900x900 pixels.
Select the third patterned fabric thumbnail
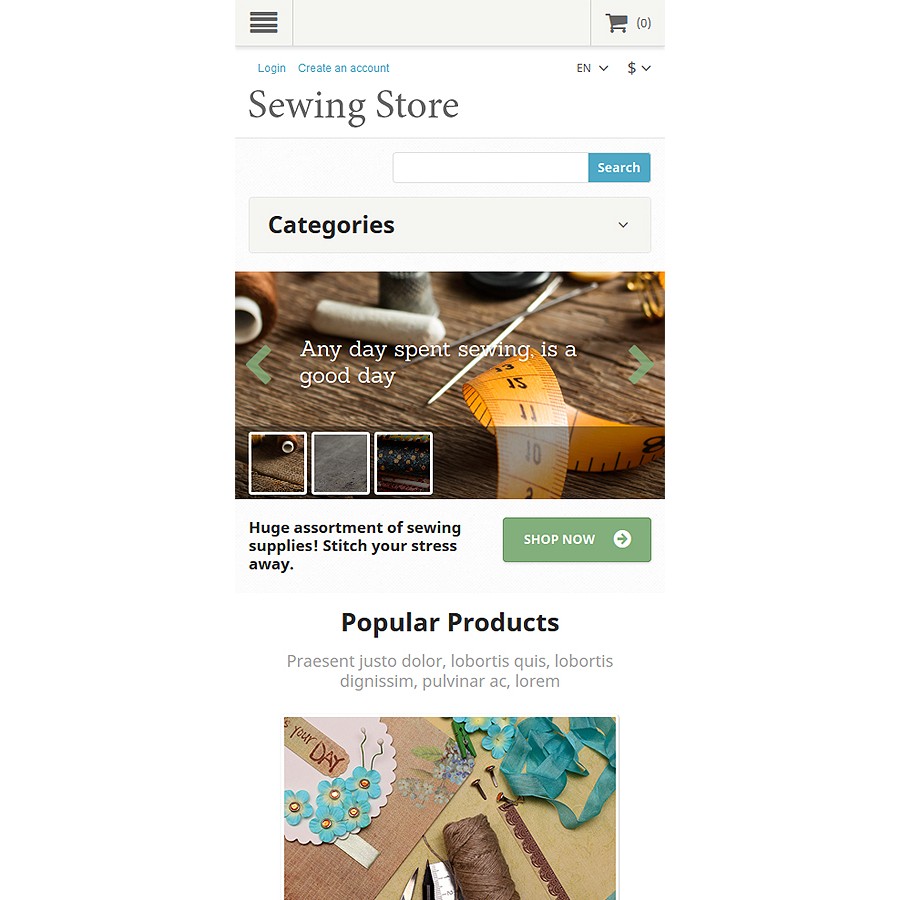click(404, 463)
